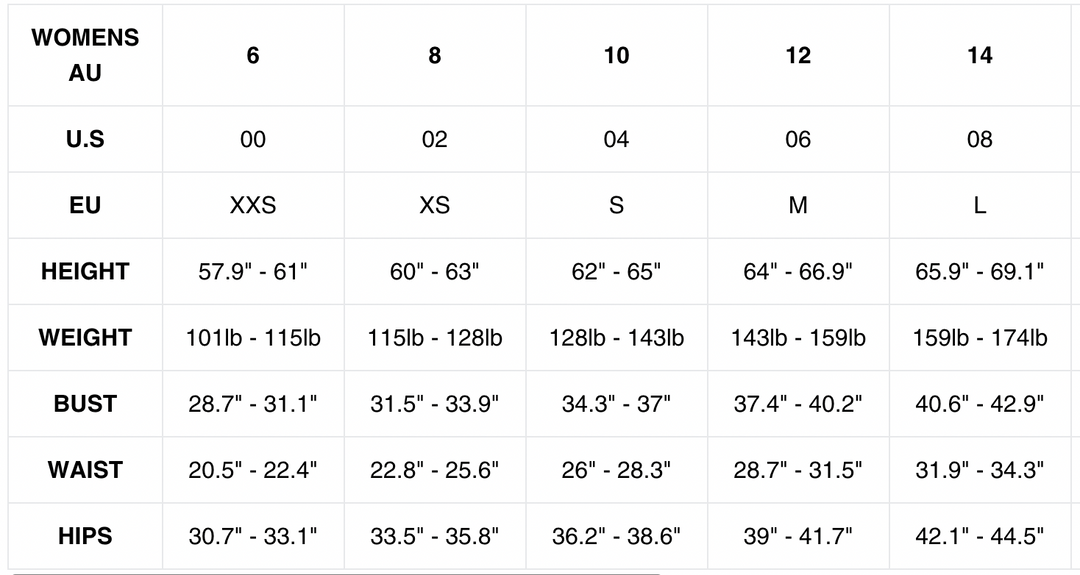The height and width of the screenshot is (575, 1080).
Task: Select the 31.9" - 34.3" waist cell
Action: tap(979, 469)
